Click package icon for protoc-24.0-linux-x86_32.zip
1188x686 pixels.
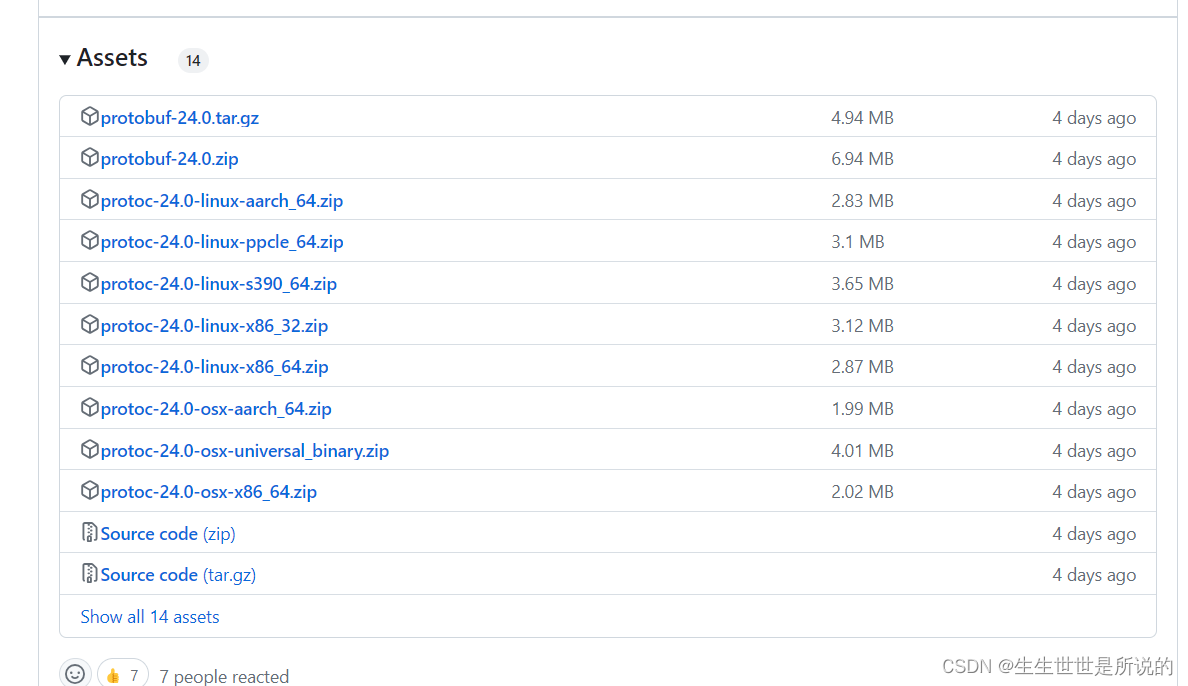point(89,324)
